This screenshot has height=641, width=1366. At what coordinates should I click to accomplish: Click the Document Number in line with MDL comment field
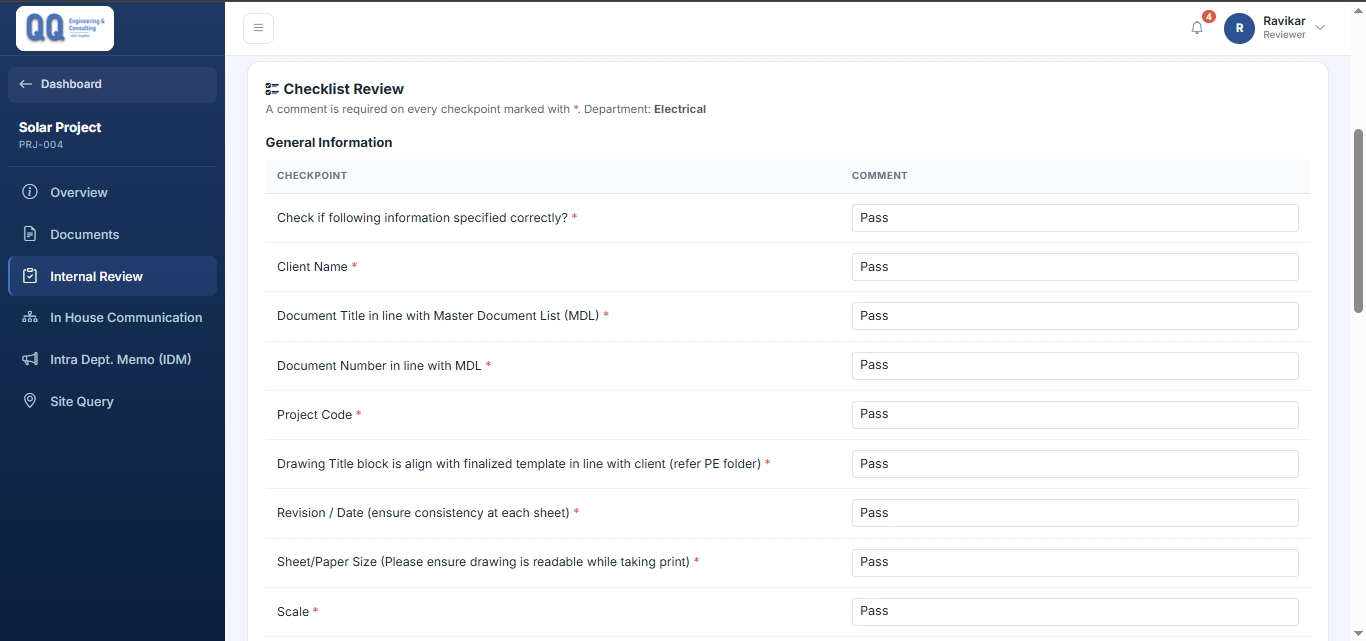(1075, 365)
